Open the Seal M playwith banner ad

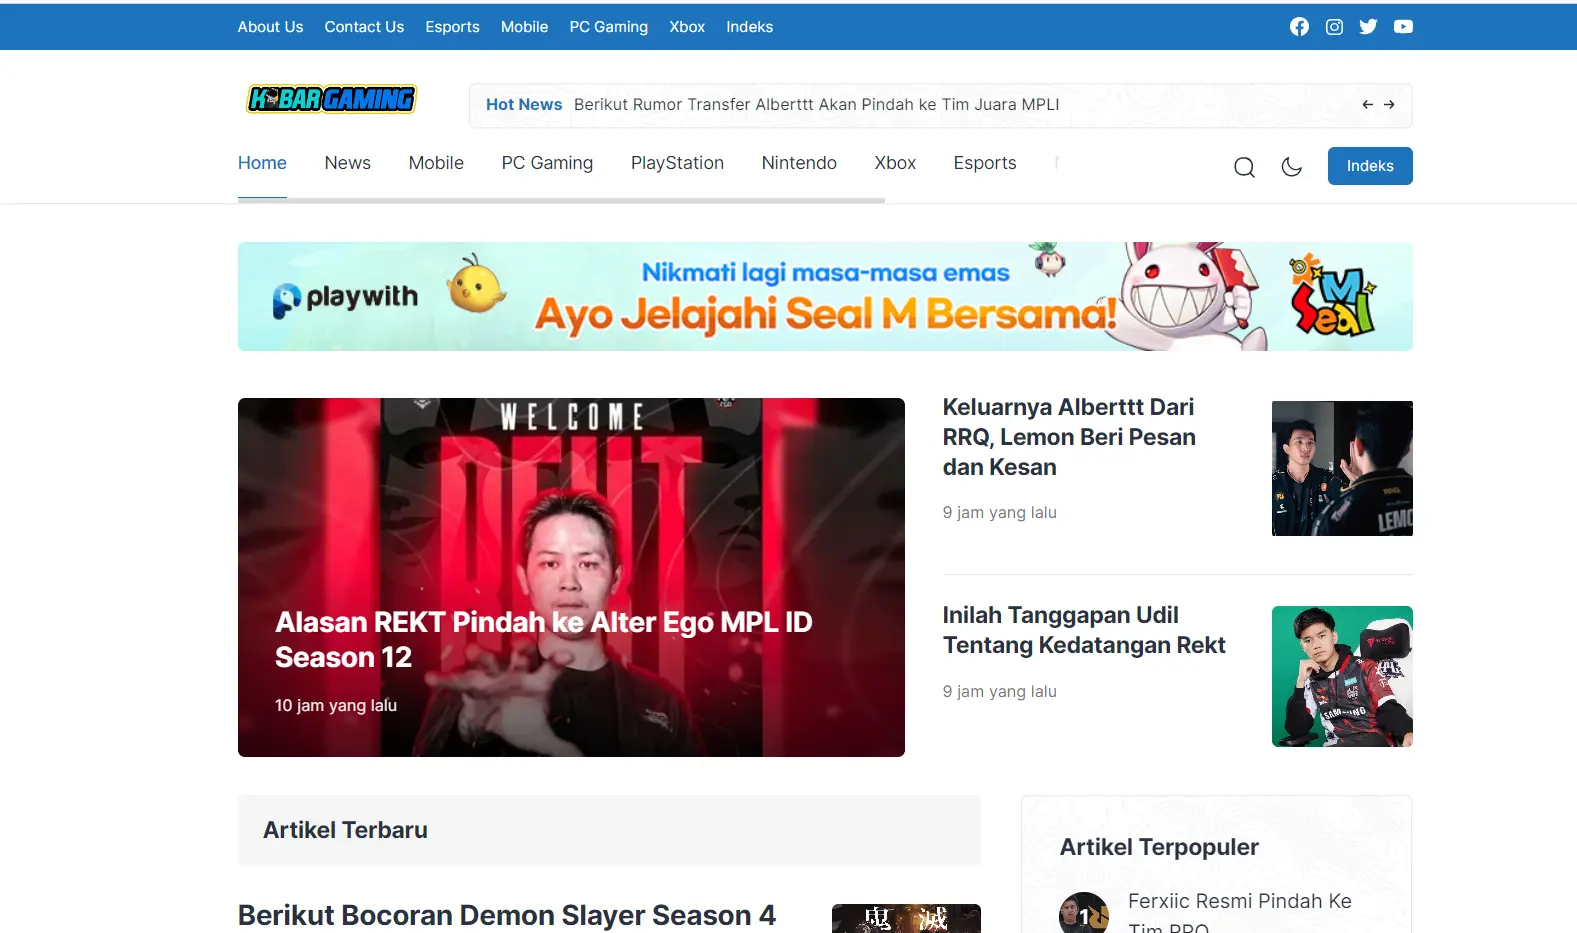(825, 296)
